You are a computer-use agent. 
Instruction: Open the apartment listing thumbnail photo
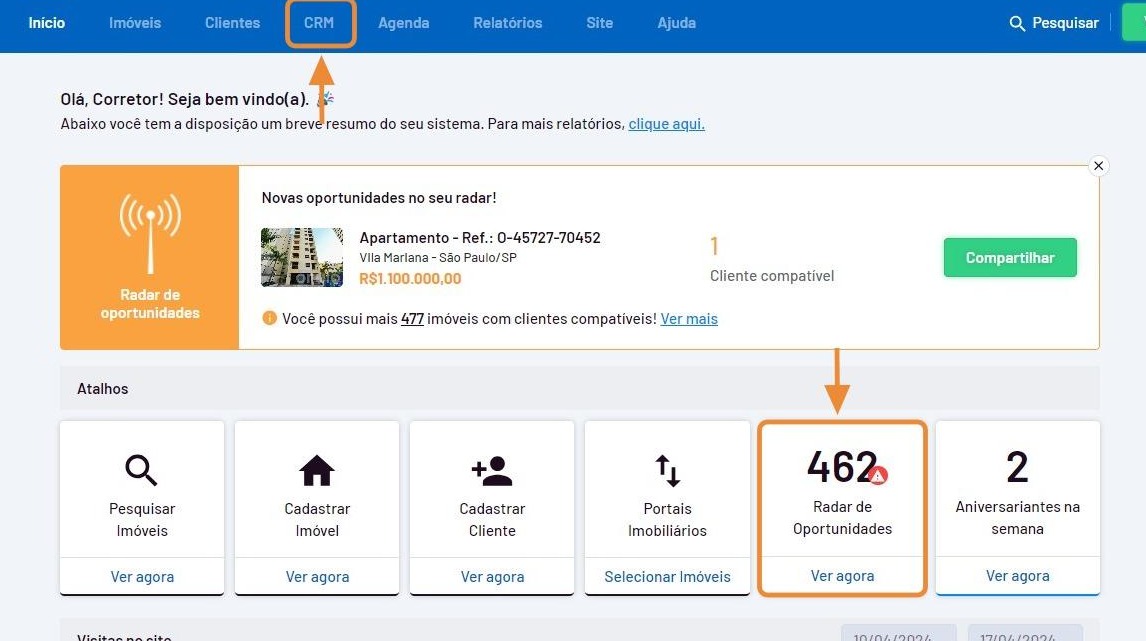click(301, 257)
